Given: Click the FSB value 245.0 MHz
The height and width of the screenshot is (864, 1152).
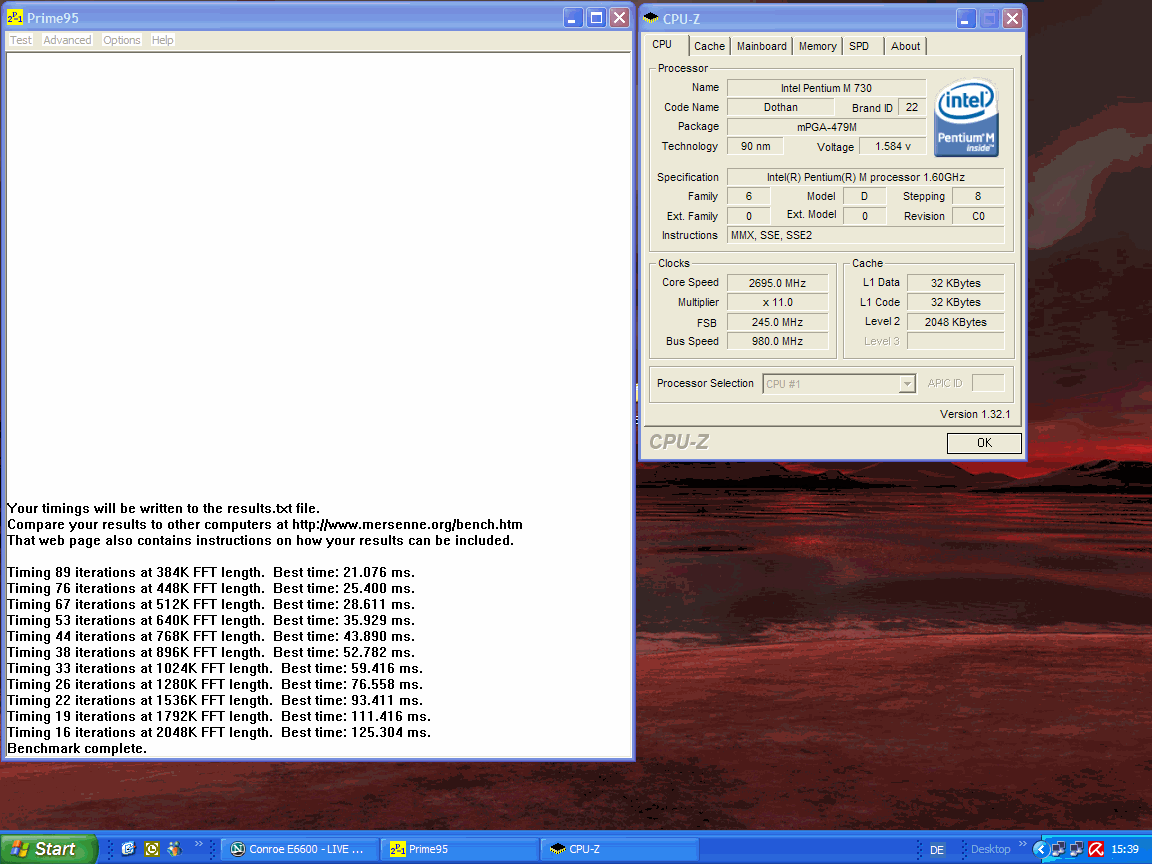Looking at the screenshot, I should tap(777, 322).
